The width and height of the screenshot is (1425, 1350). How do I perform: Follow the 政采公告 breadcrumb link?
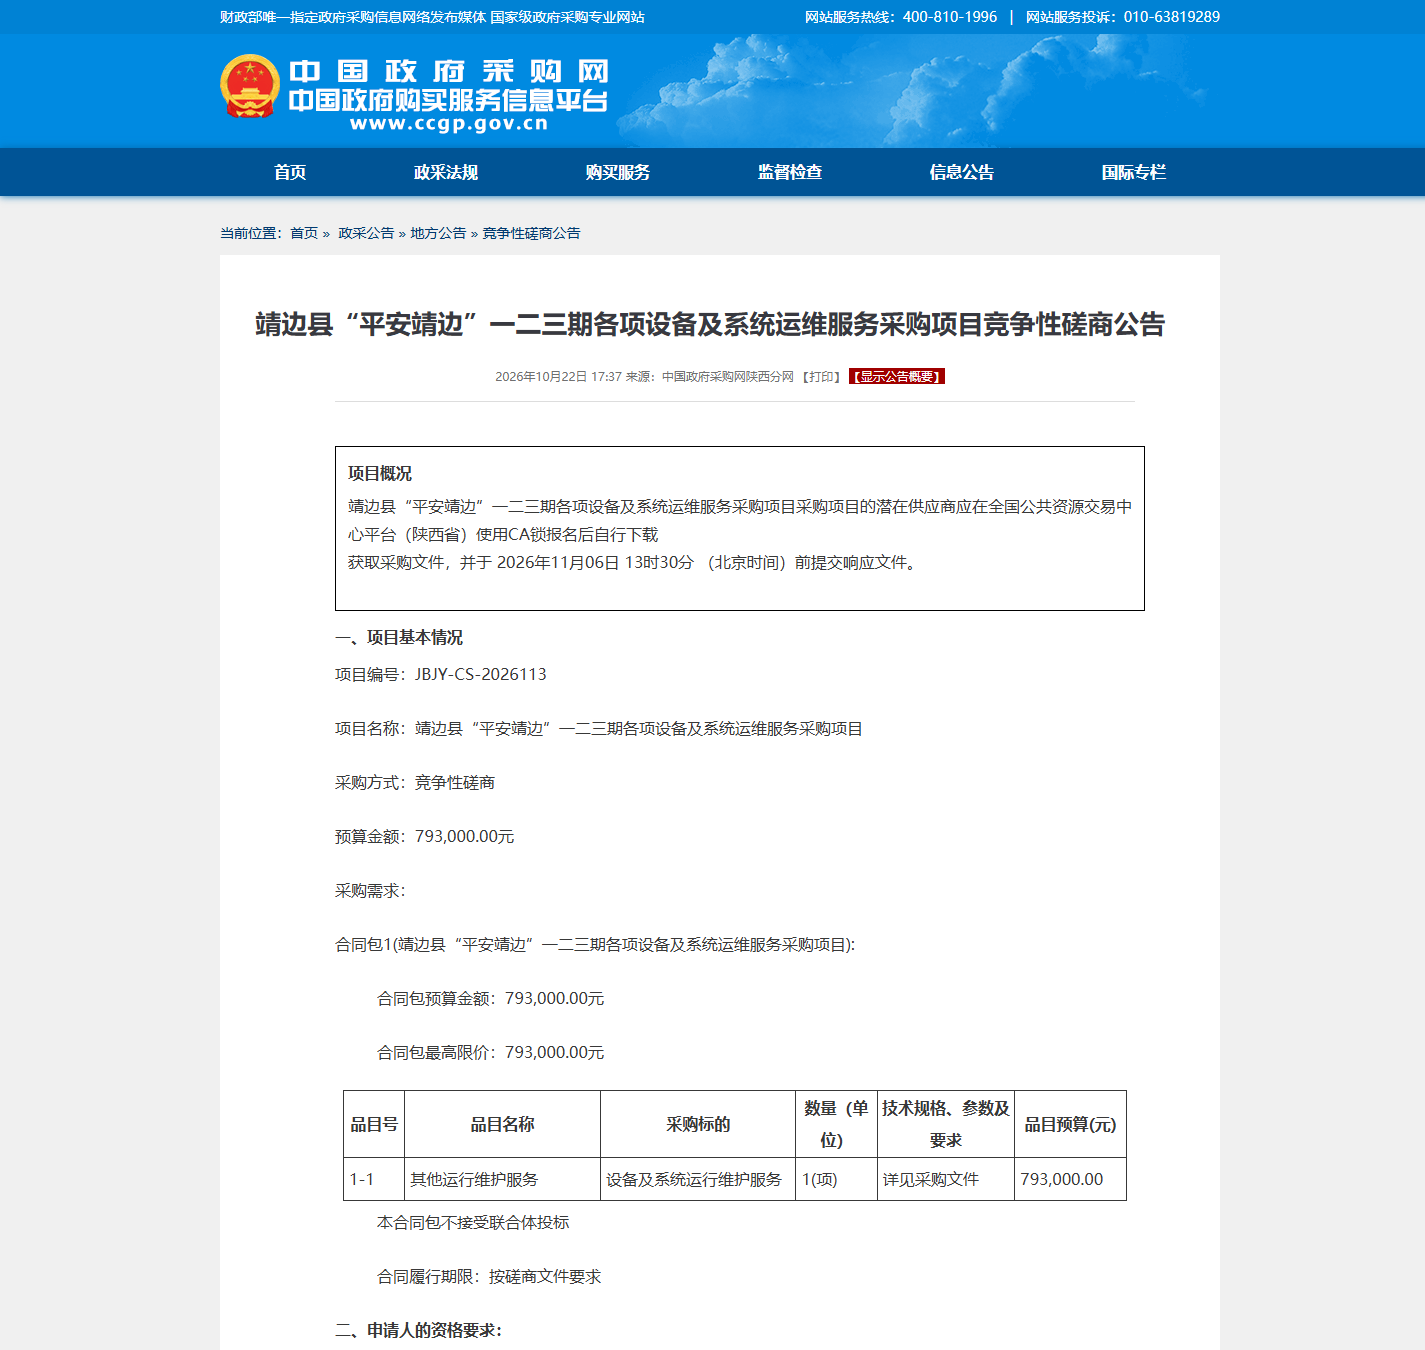[x=366, y=233]
